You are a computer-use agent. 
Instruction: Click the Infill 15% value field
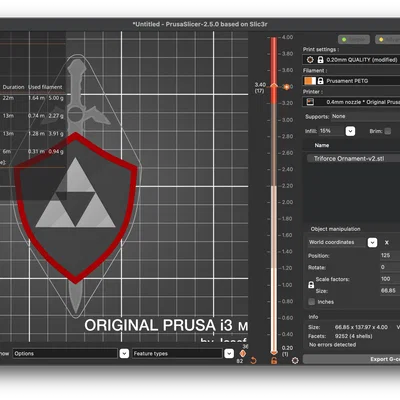[x=331, y=131]
